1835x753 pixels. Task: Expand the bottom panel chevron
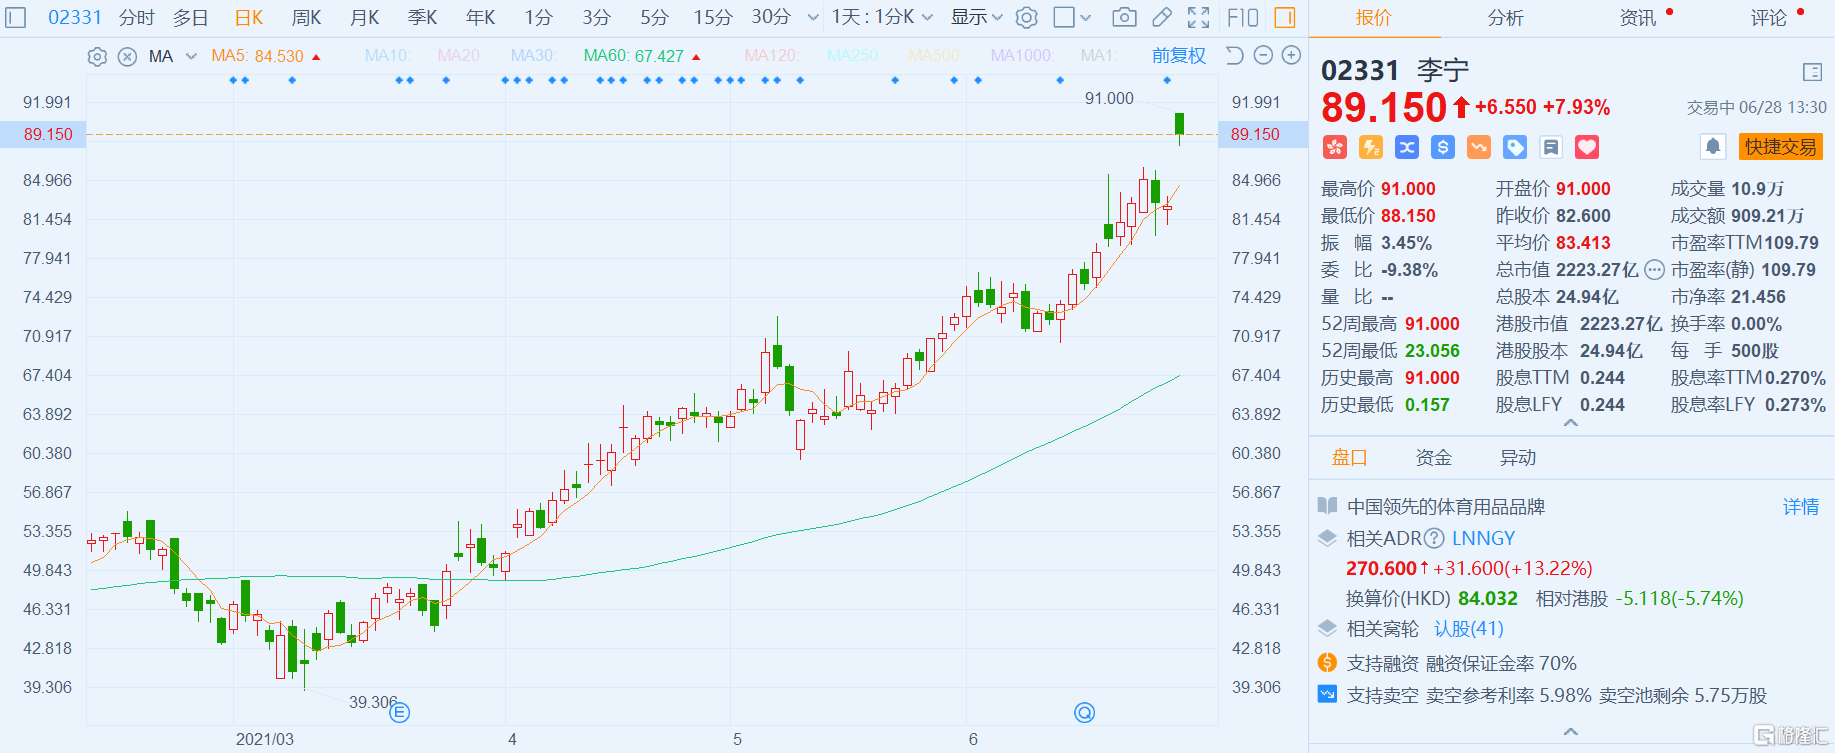click(1571, 732)
